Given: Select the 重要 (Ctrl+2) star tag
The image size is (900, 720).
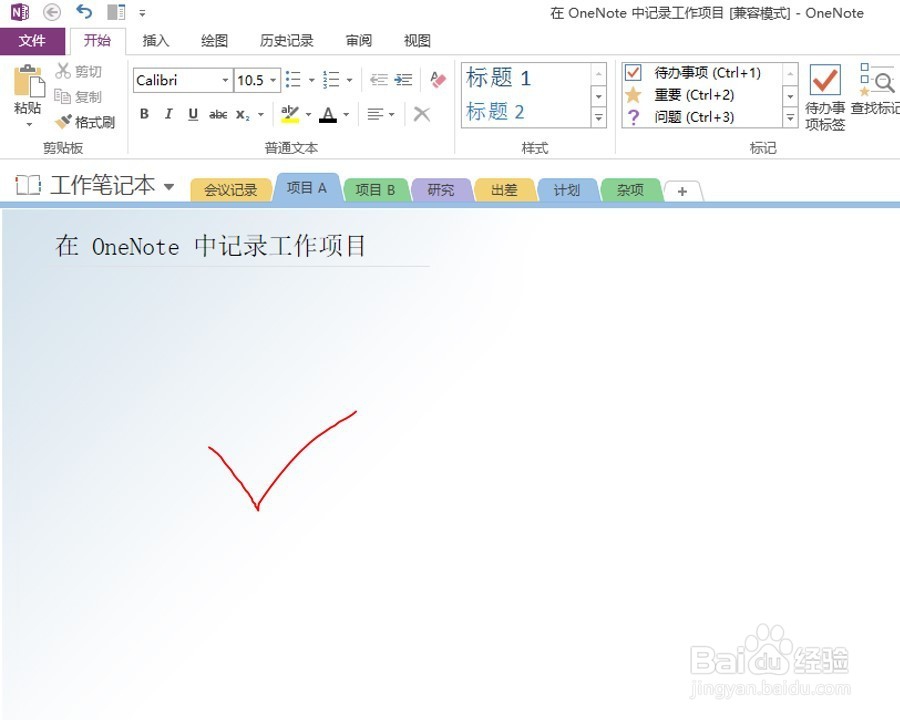Looking at the screenshot, I should [680, 95].
